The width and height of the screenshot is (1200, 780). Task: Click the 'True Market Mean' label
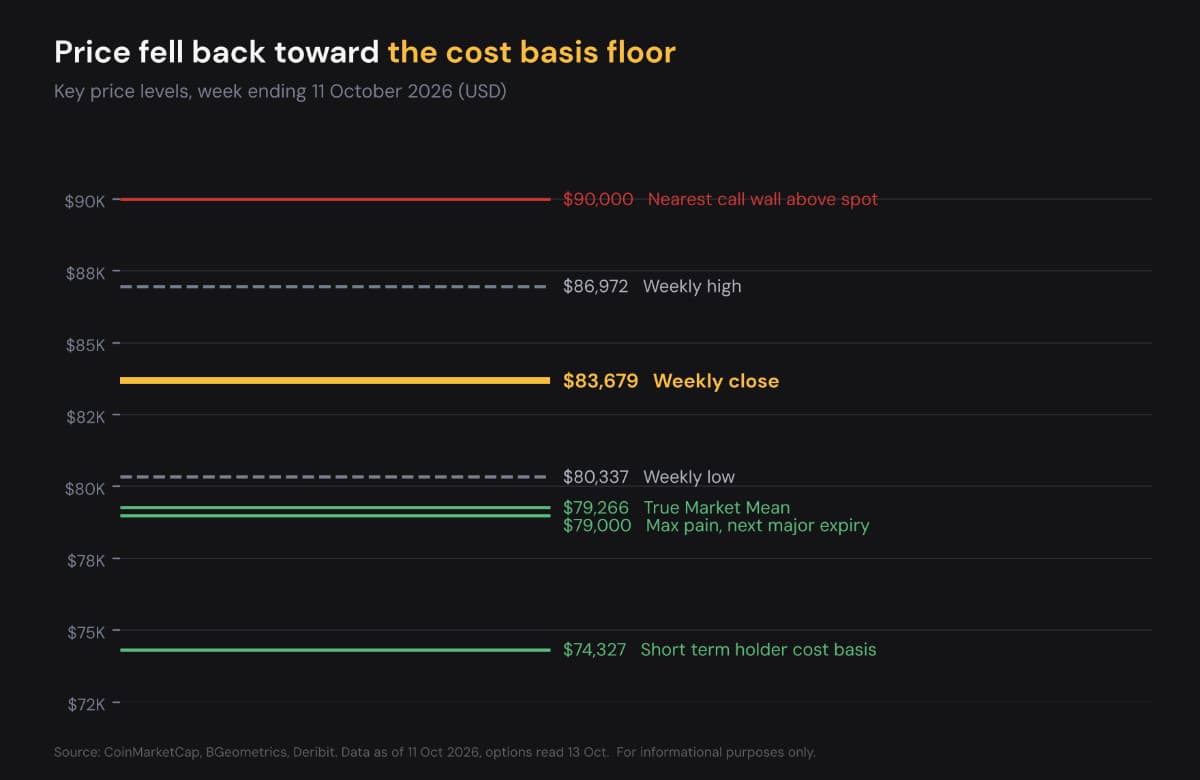(x=717, y=507)
